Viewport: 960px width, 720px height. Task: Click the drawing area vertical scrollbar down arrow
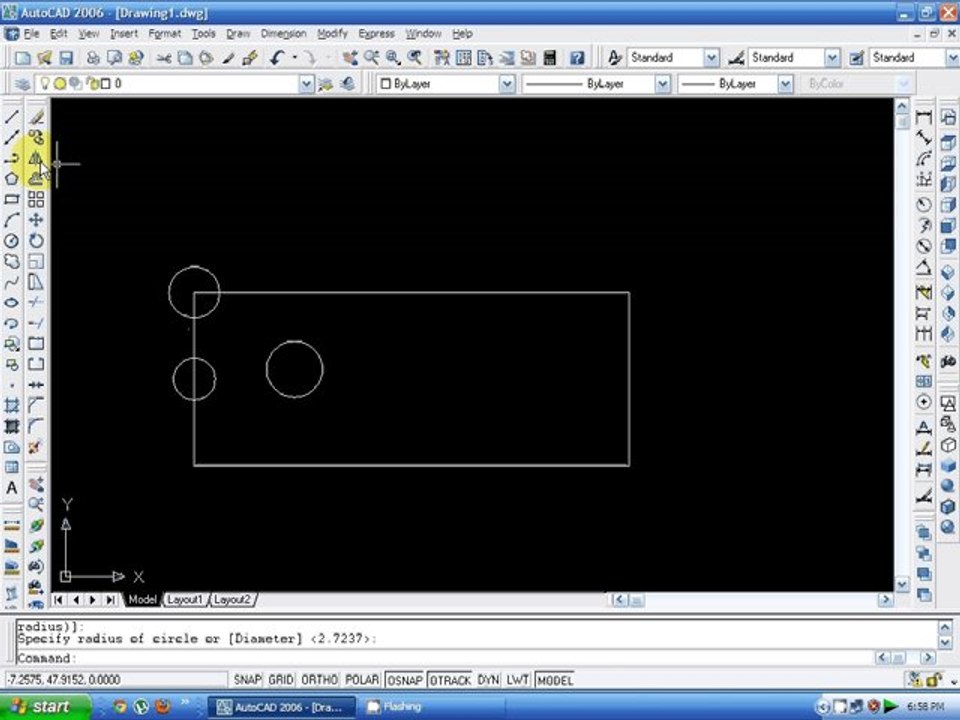(x=902, y=584)
